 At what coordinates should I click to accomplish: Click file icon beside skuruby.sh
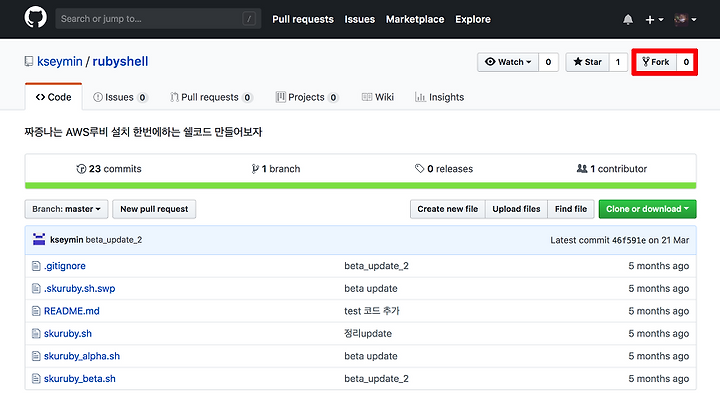[36, 333]
